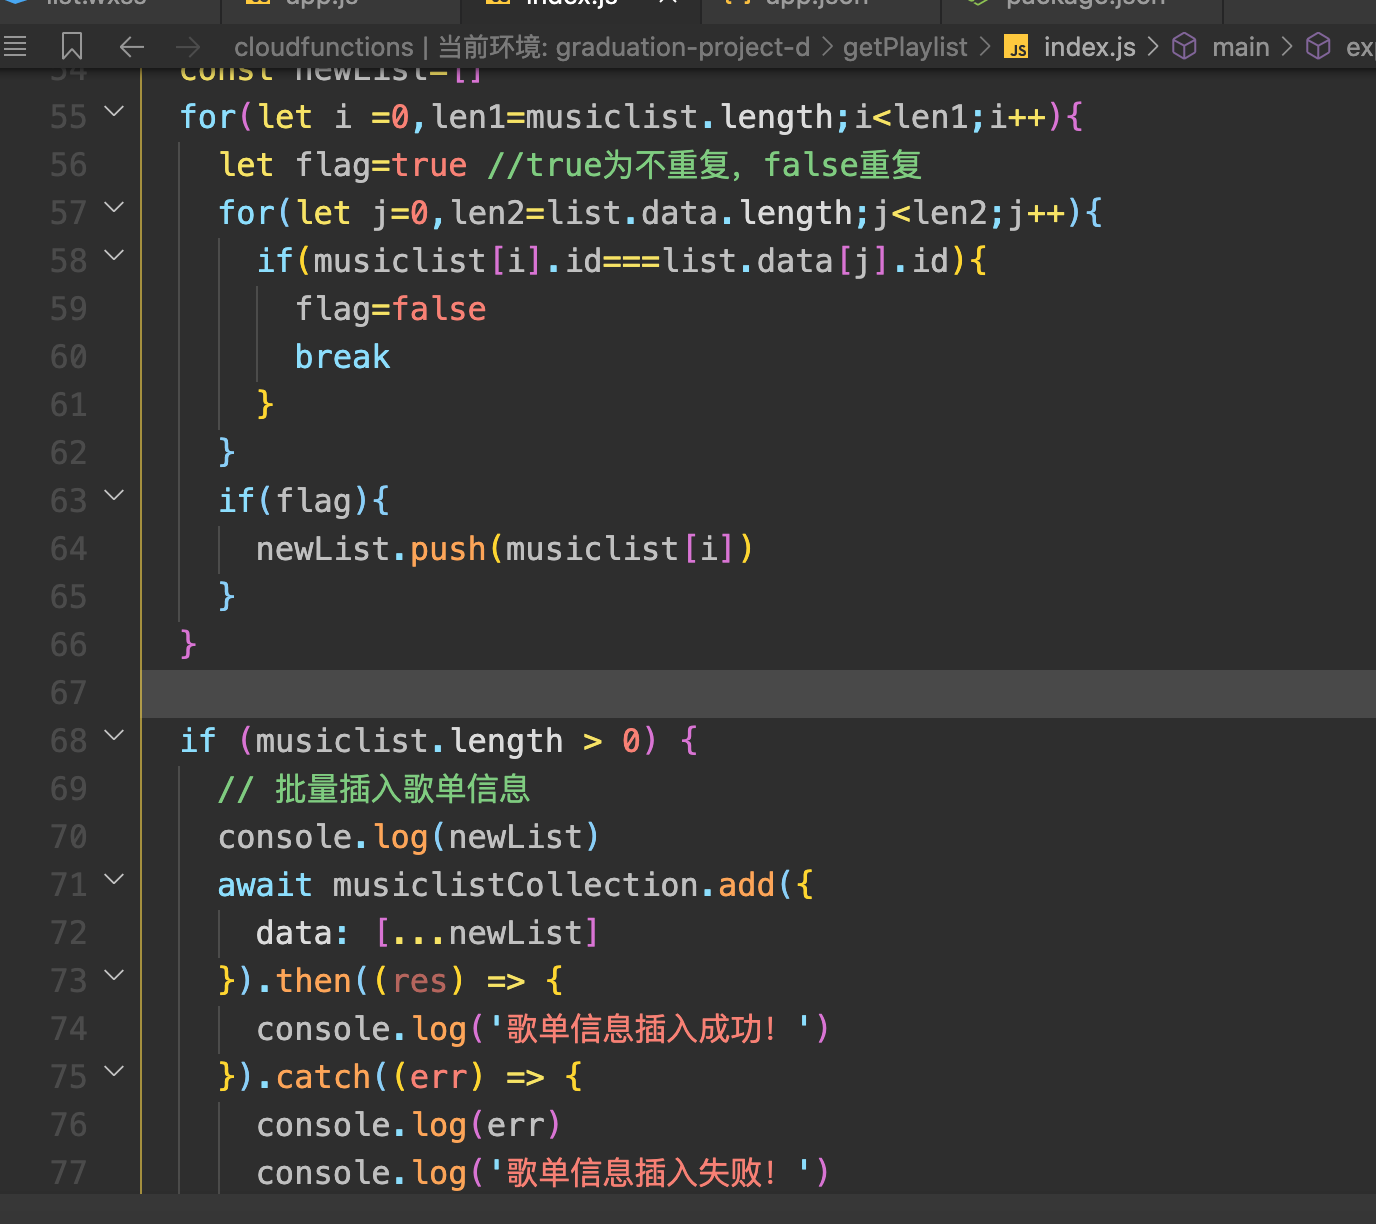The height and width of the screenshot is (1224, 1376).
Task: Click 'musiclist.length' in line 55 loop header
Action: click(x=679, y=117)
